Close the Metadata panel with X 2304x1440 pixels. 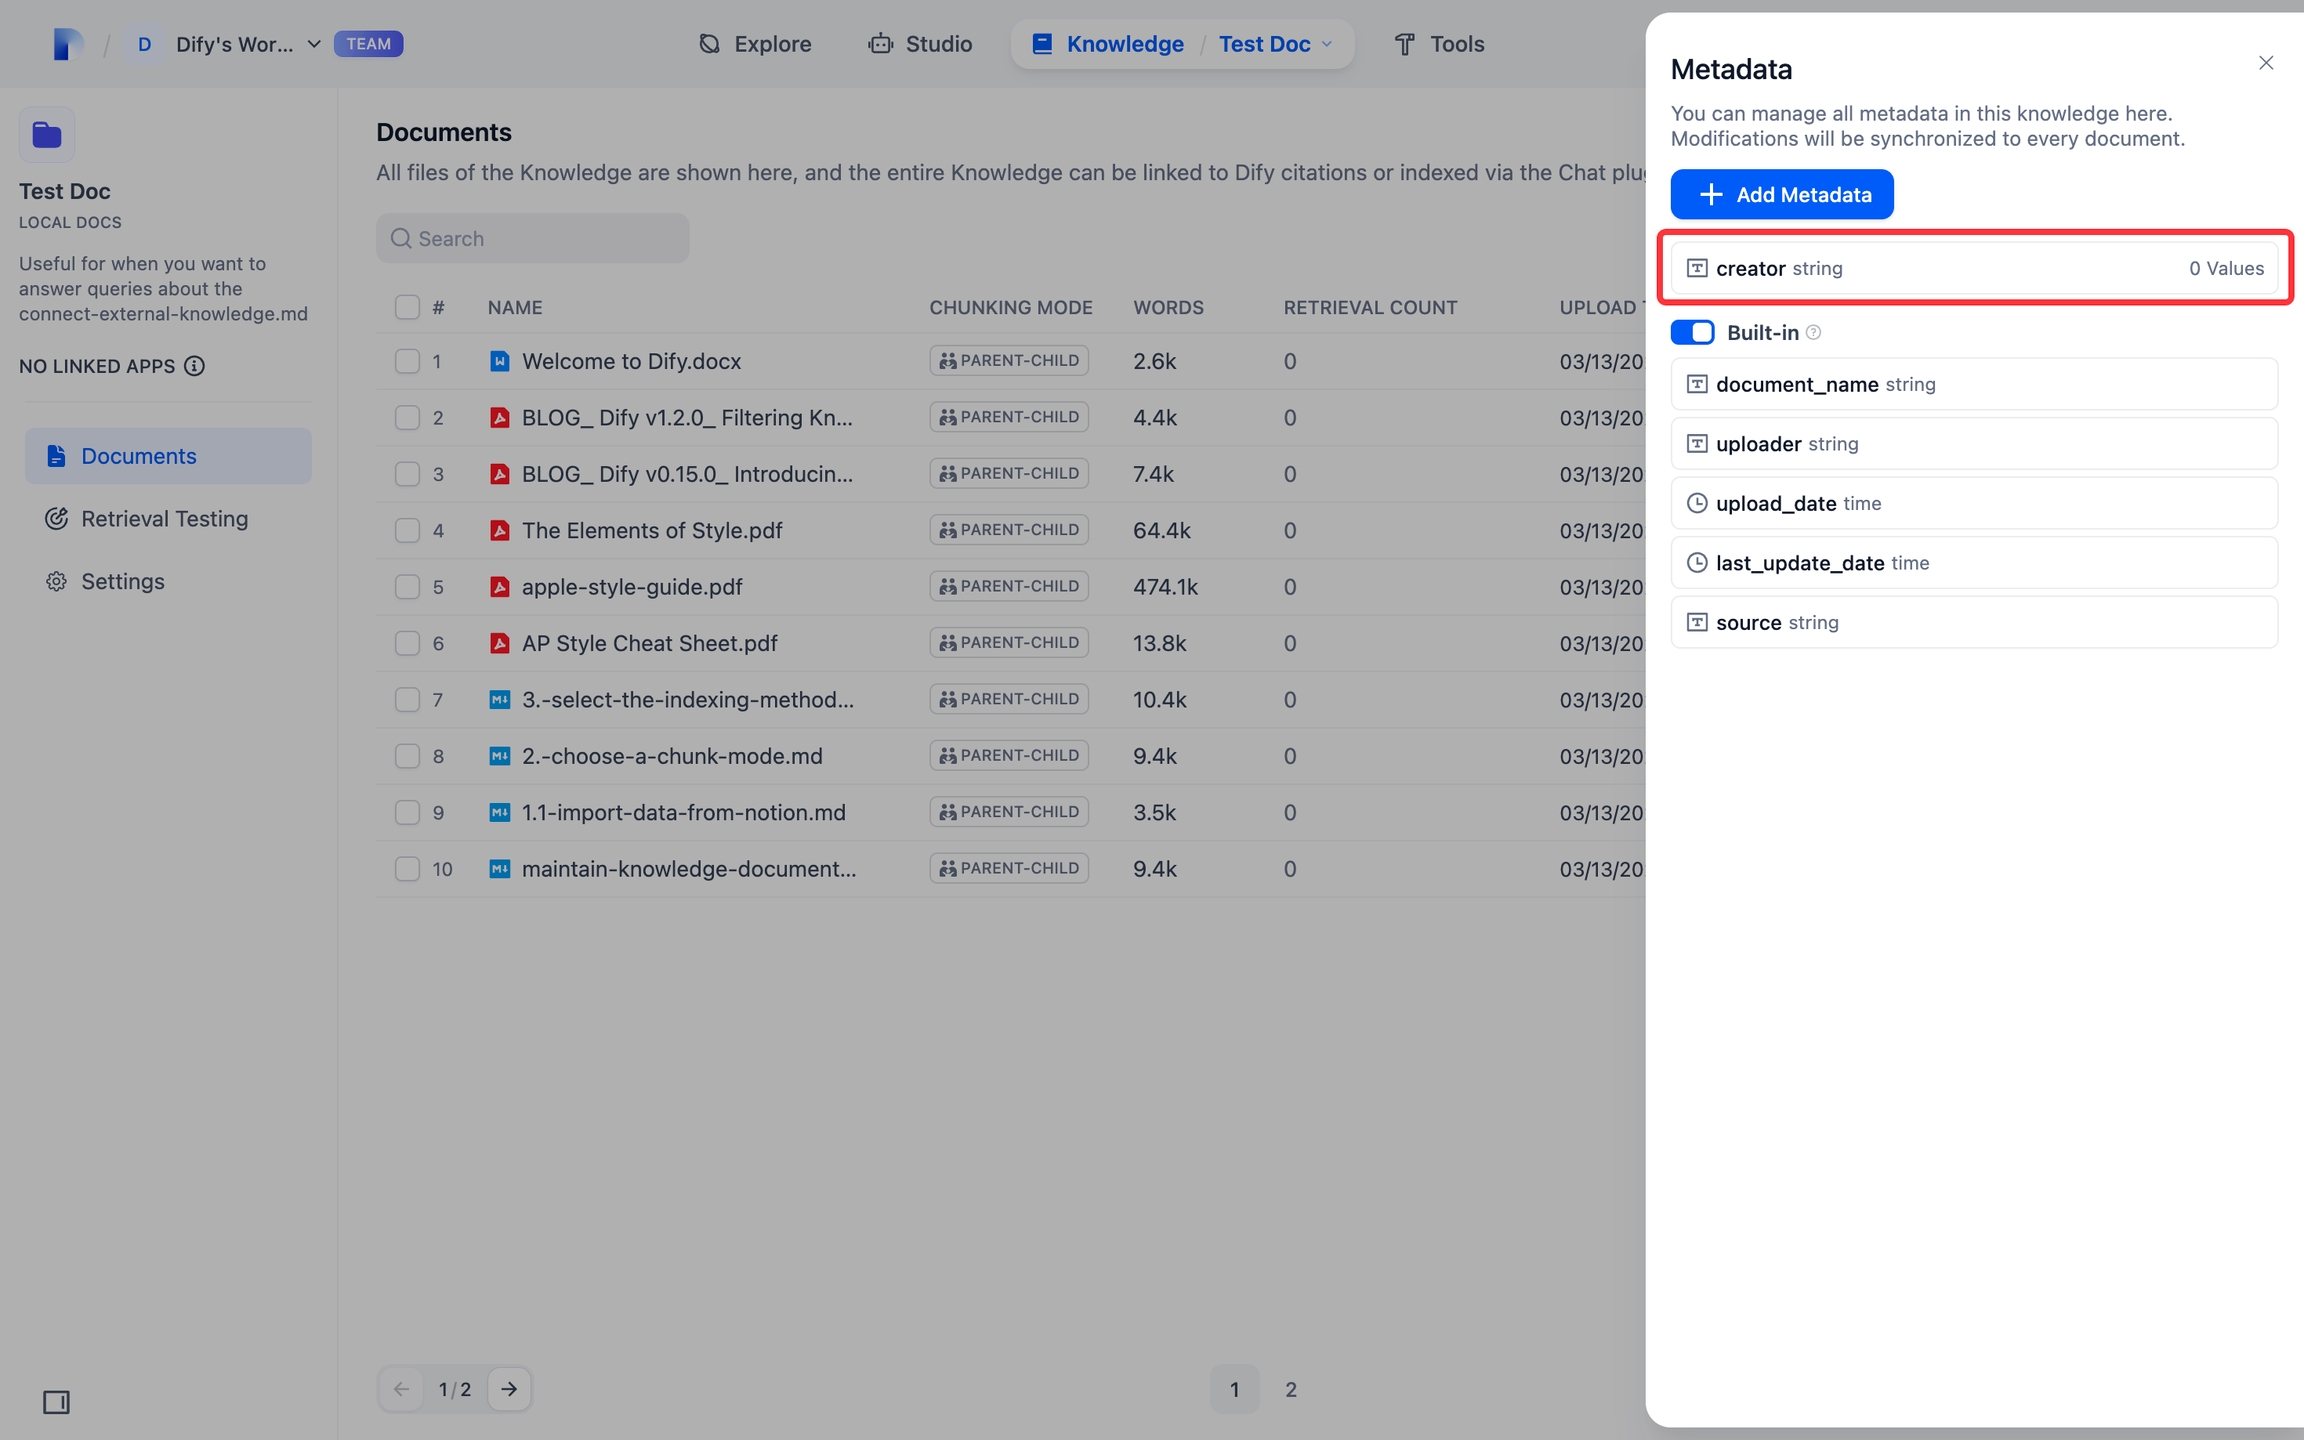click(x=2265, y=63)
